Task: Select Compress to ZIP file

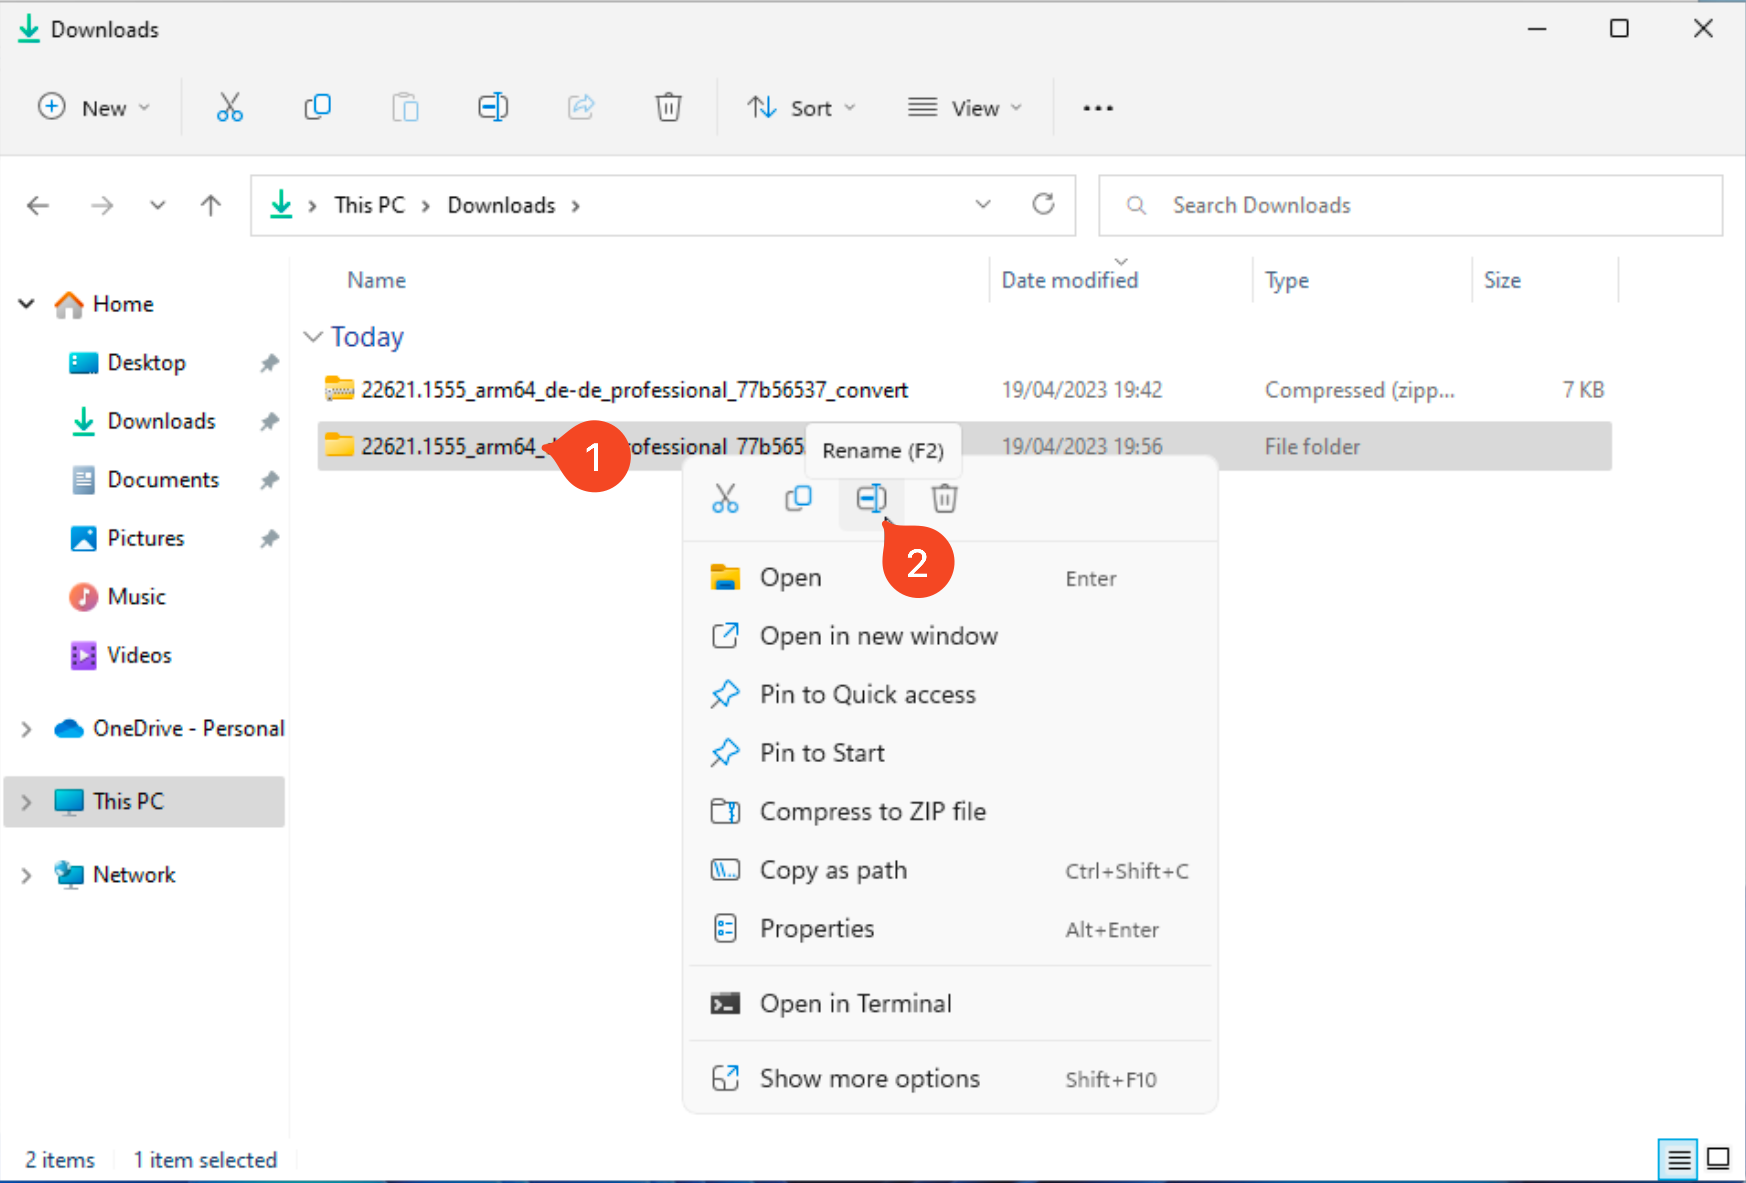Action: [x=872, y=811]
